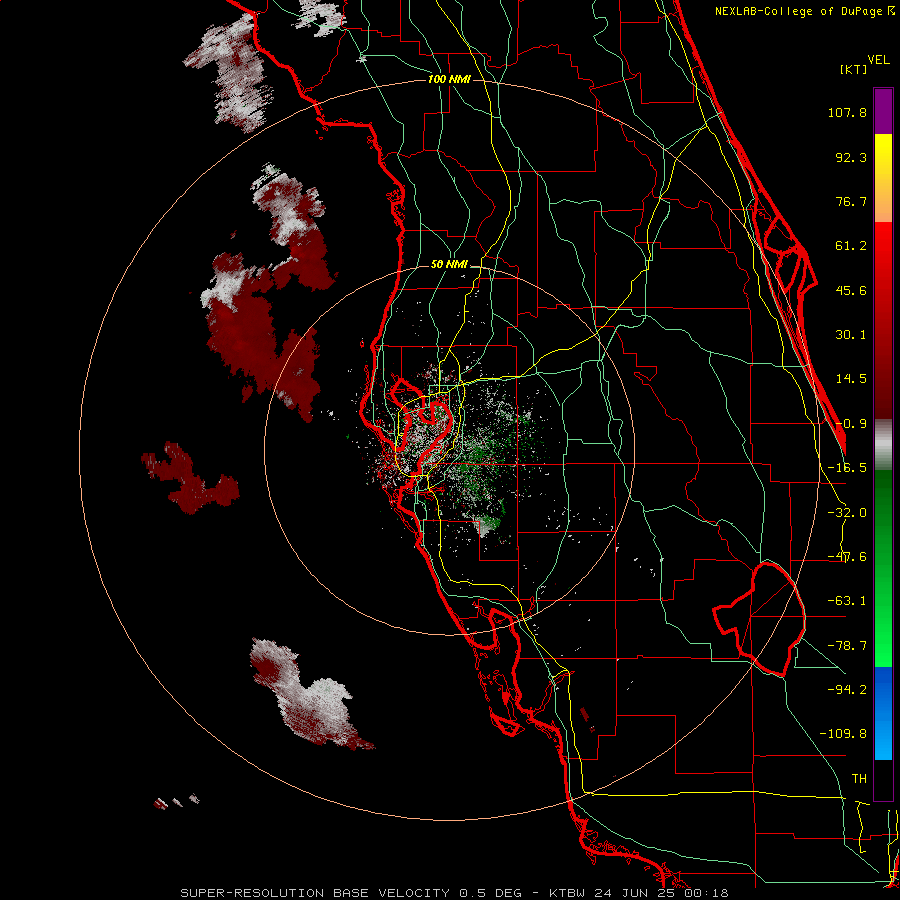
Task: Click the 14.5 legend value
Action: [x=851, y=379]
